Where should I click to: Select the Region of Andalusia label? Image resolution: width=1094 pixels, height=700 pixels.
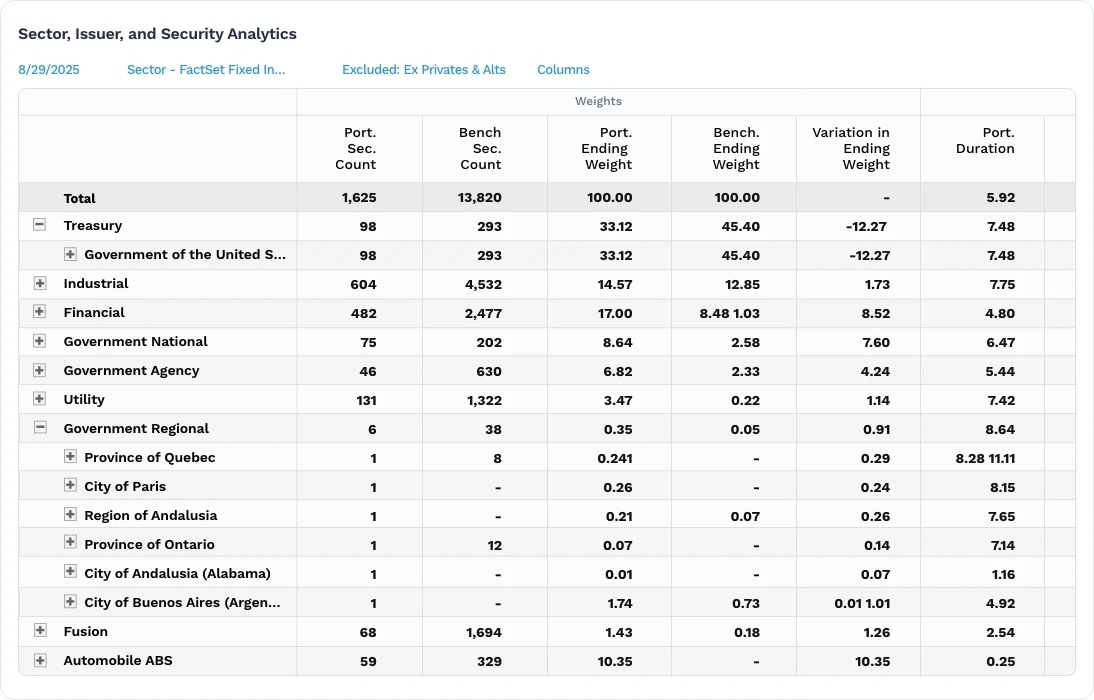tap(151, 515)
